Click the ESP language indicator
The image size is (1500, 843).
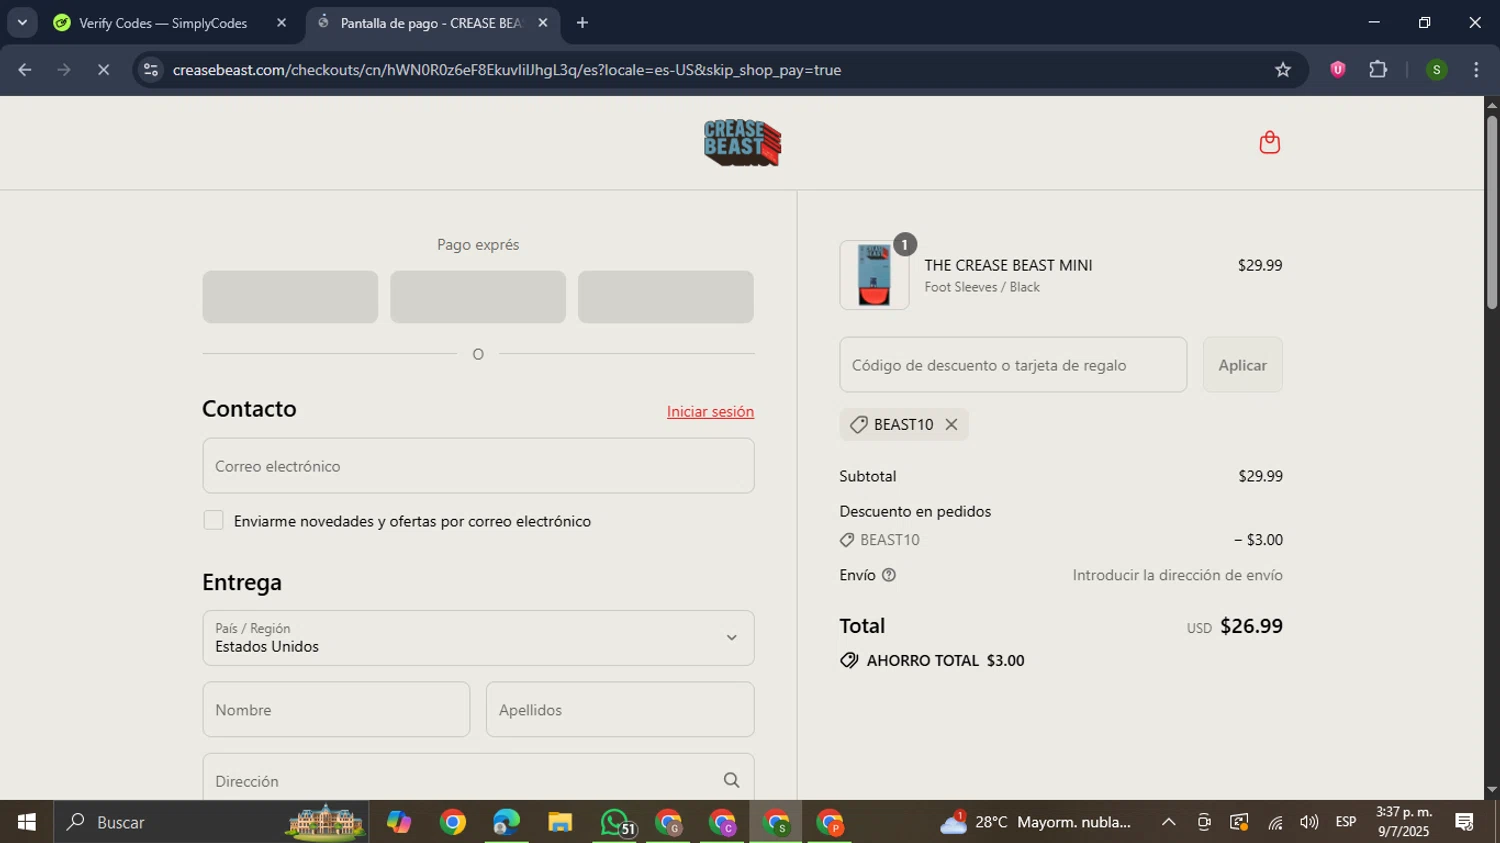(x=1346, y=822)
